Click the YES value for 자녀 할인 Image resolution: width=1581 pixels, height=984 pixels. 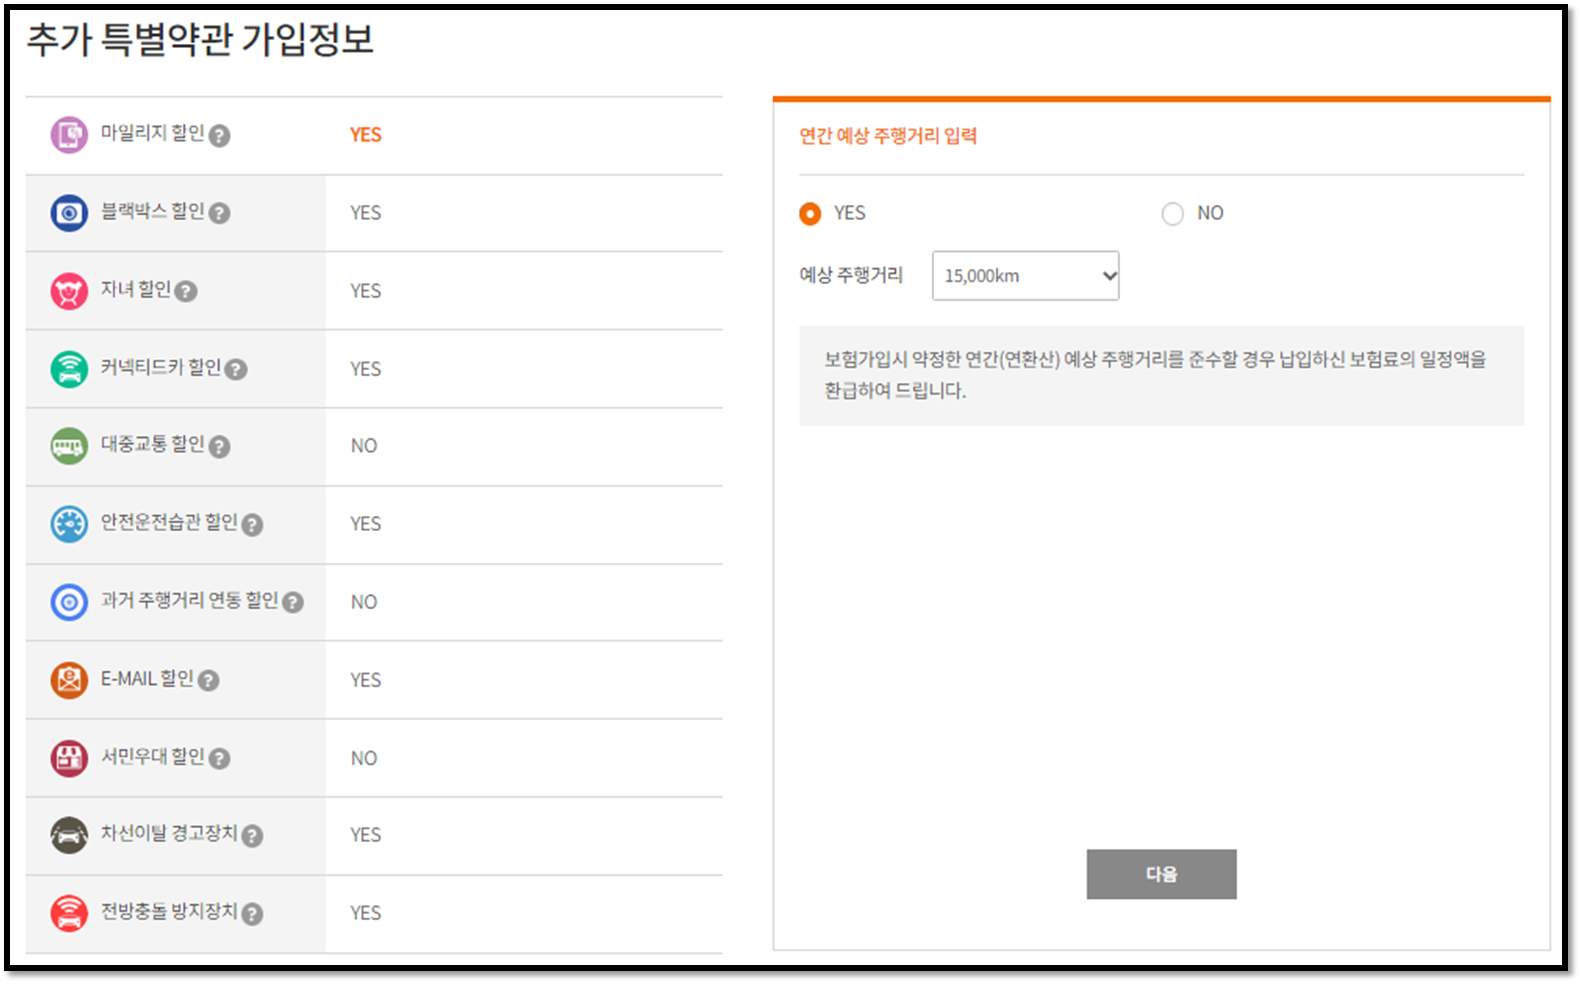pyautogui.click(x=366, y=291)
